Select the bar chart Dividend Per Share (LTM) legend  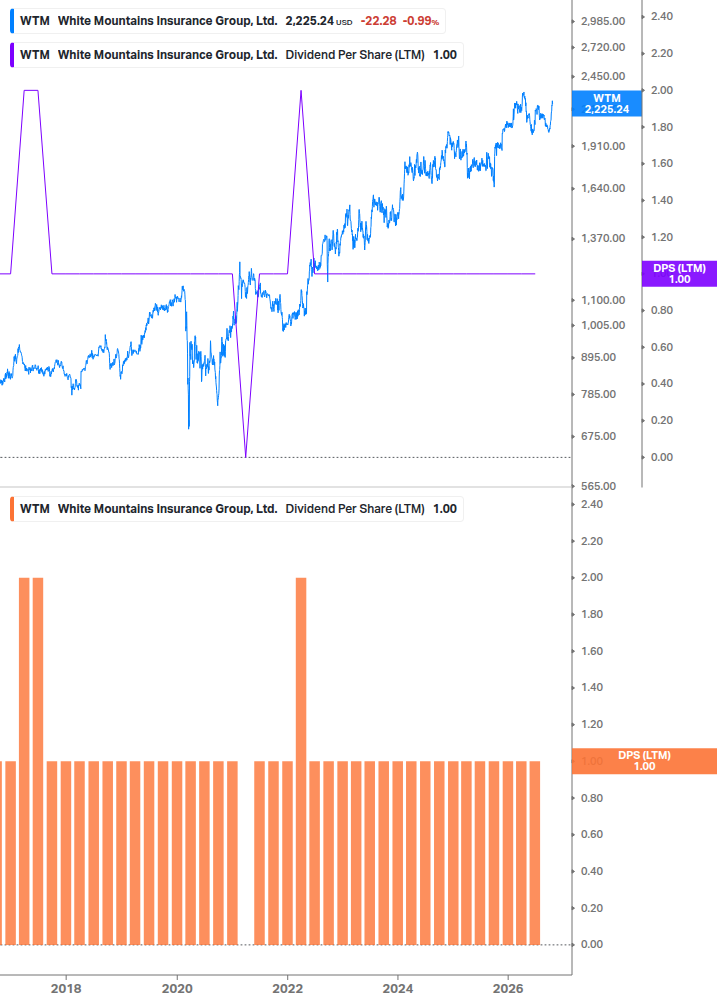[x=236, y=509]
